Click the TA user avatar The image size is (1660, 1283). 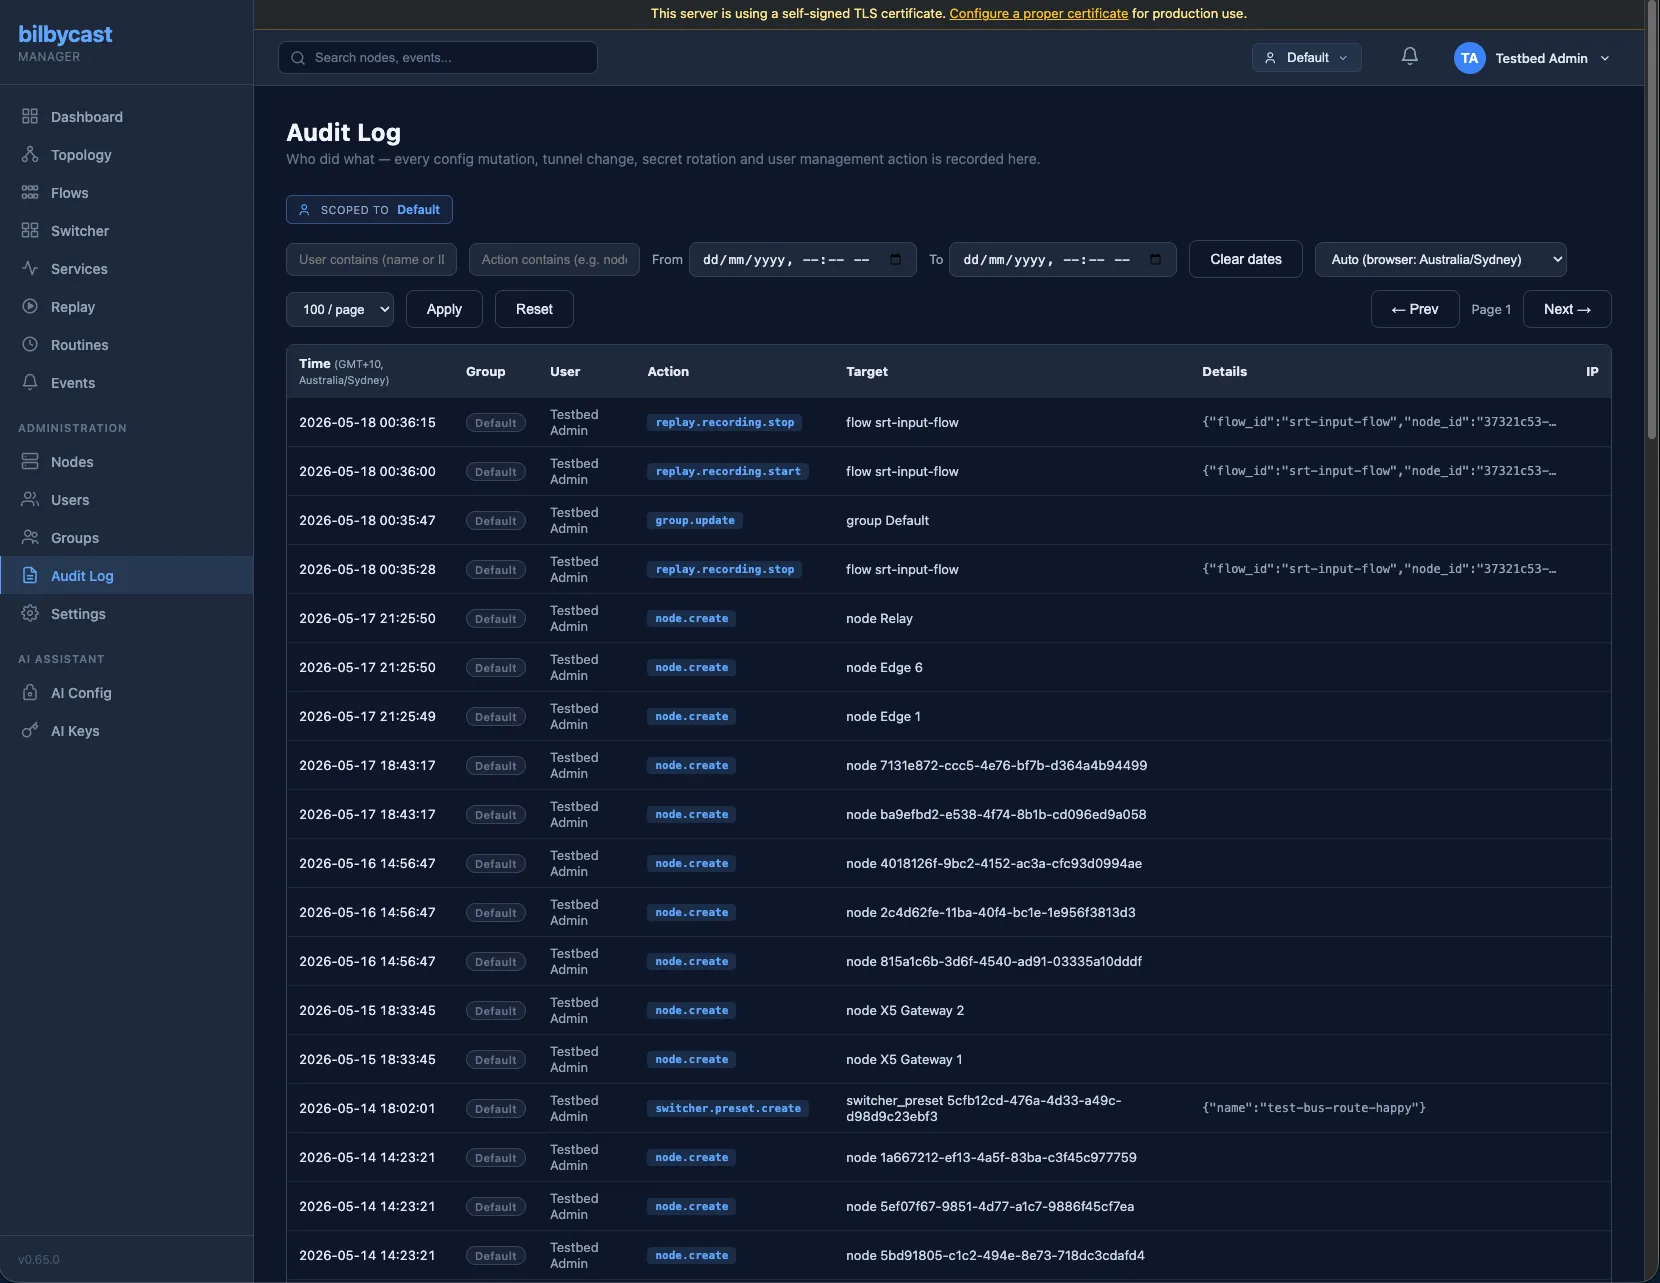[1469, 58]
